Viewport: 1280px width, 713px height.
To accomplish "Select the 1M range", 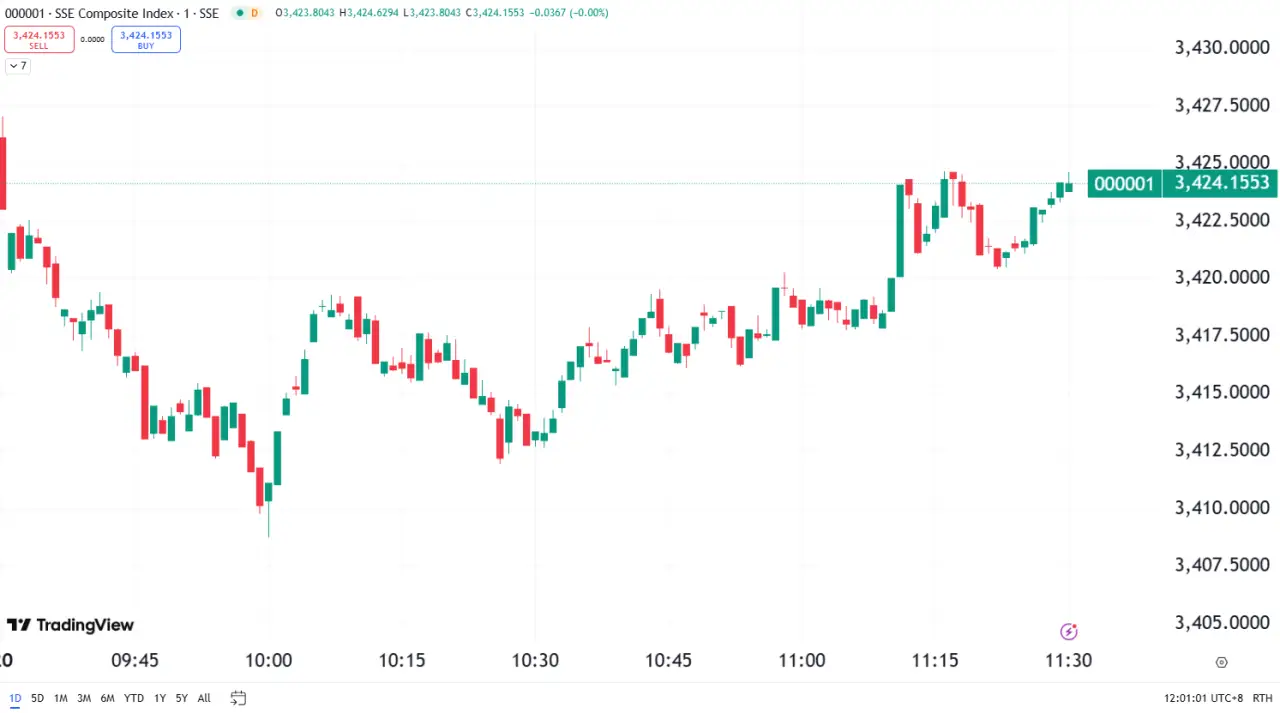I will pos(61,698).
